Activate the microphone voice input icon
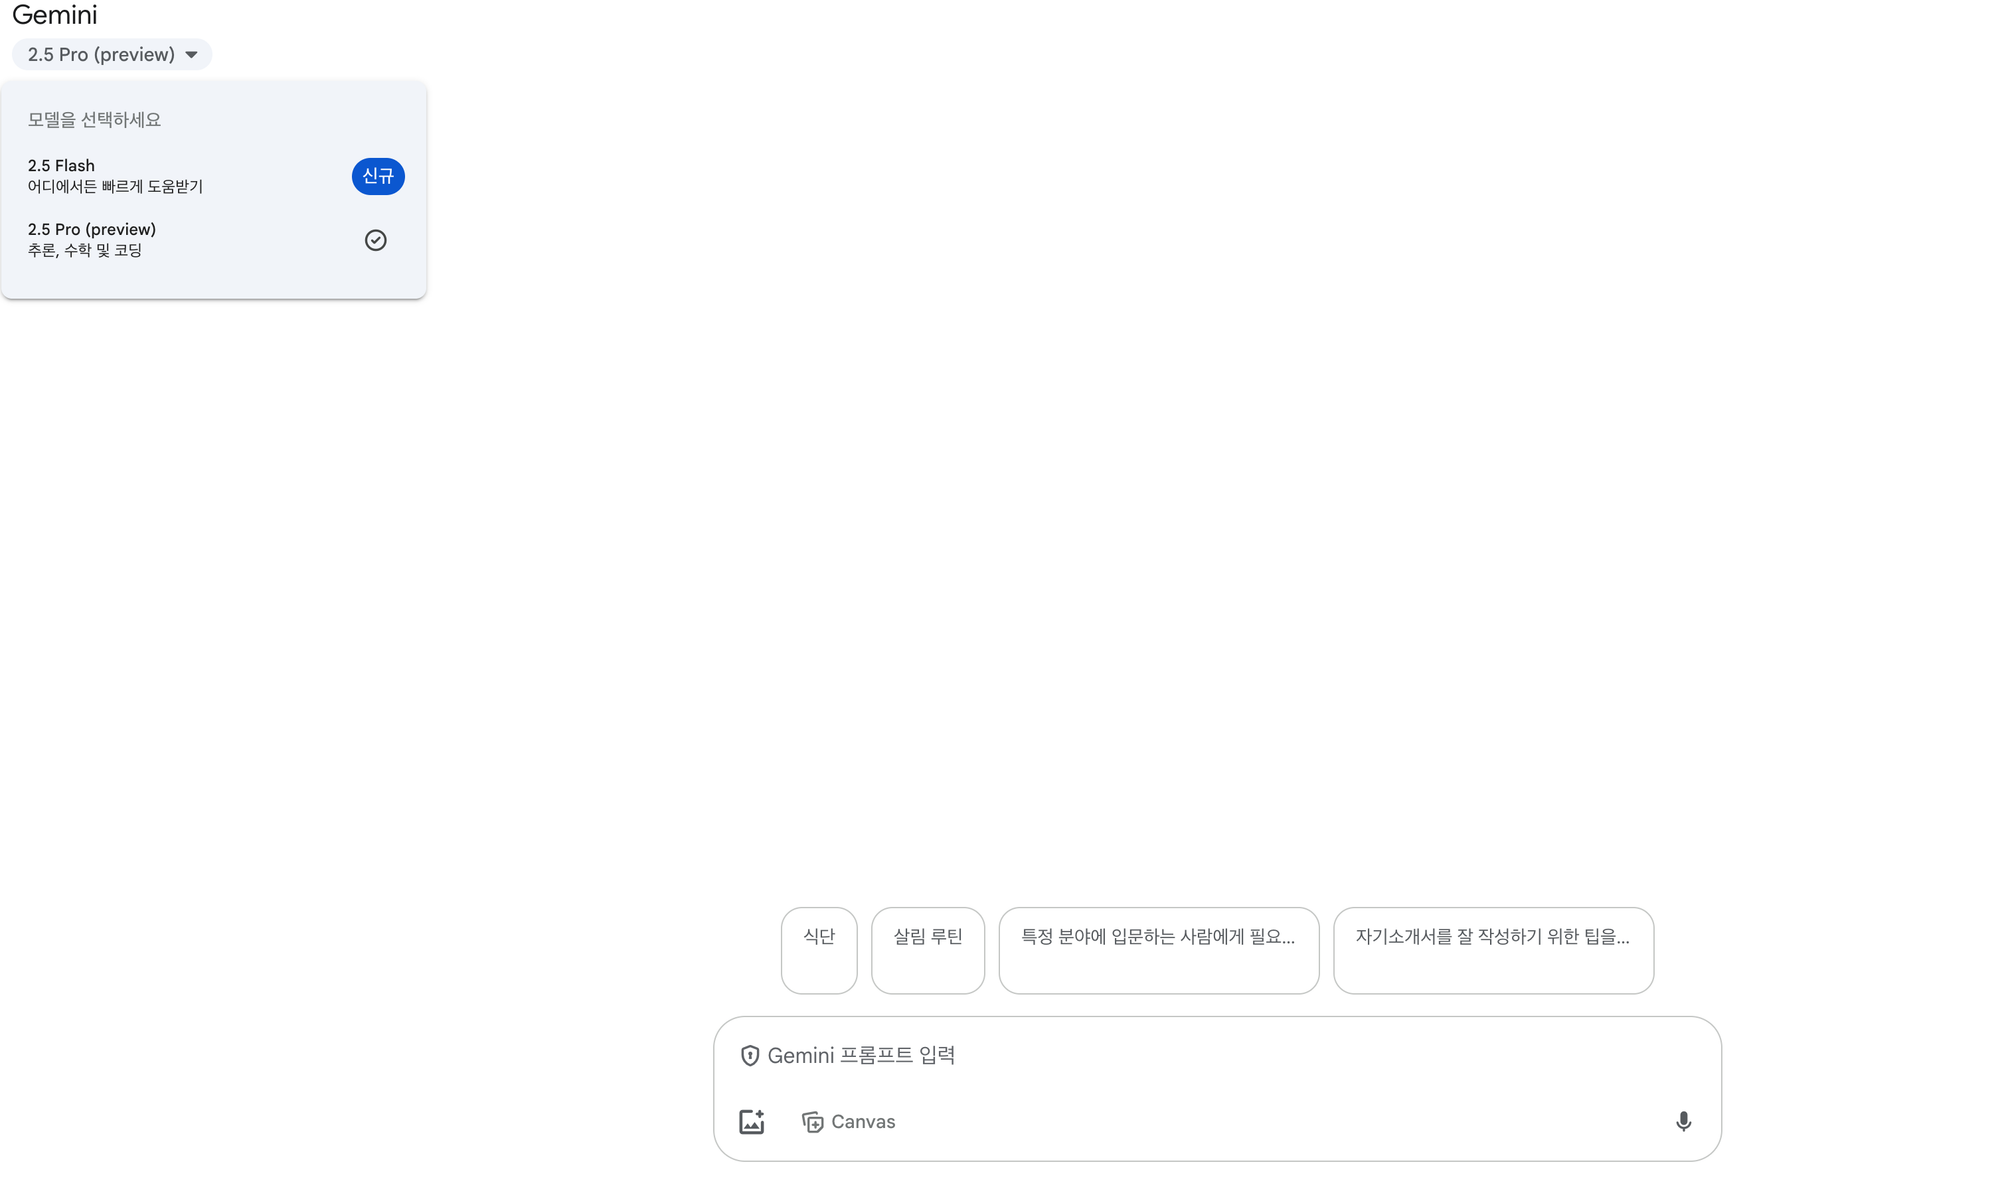The height and width of the screenshot is (1187, 2000). click(1684, 1122)
